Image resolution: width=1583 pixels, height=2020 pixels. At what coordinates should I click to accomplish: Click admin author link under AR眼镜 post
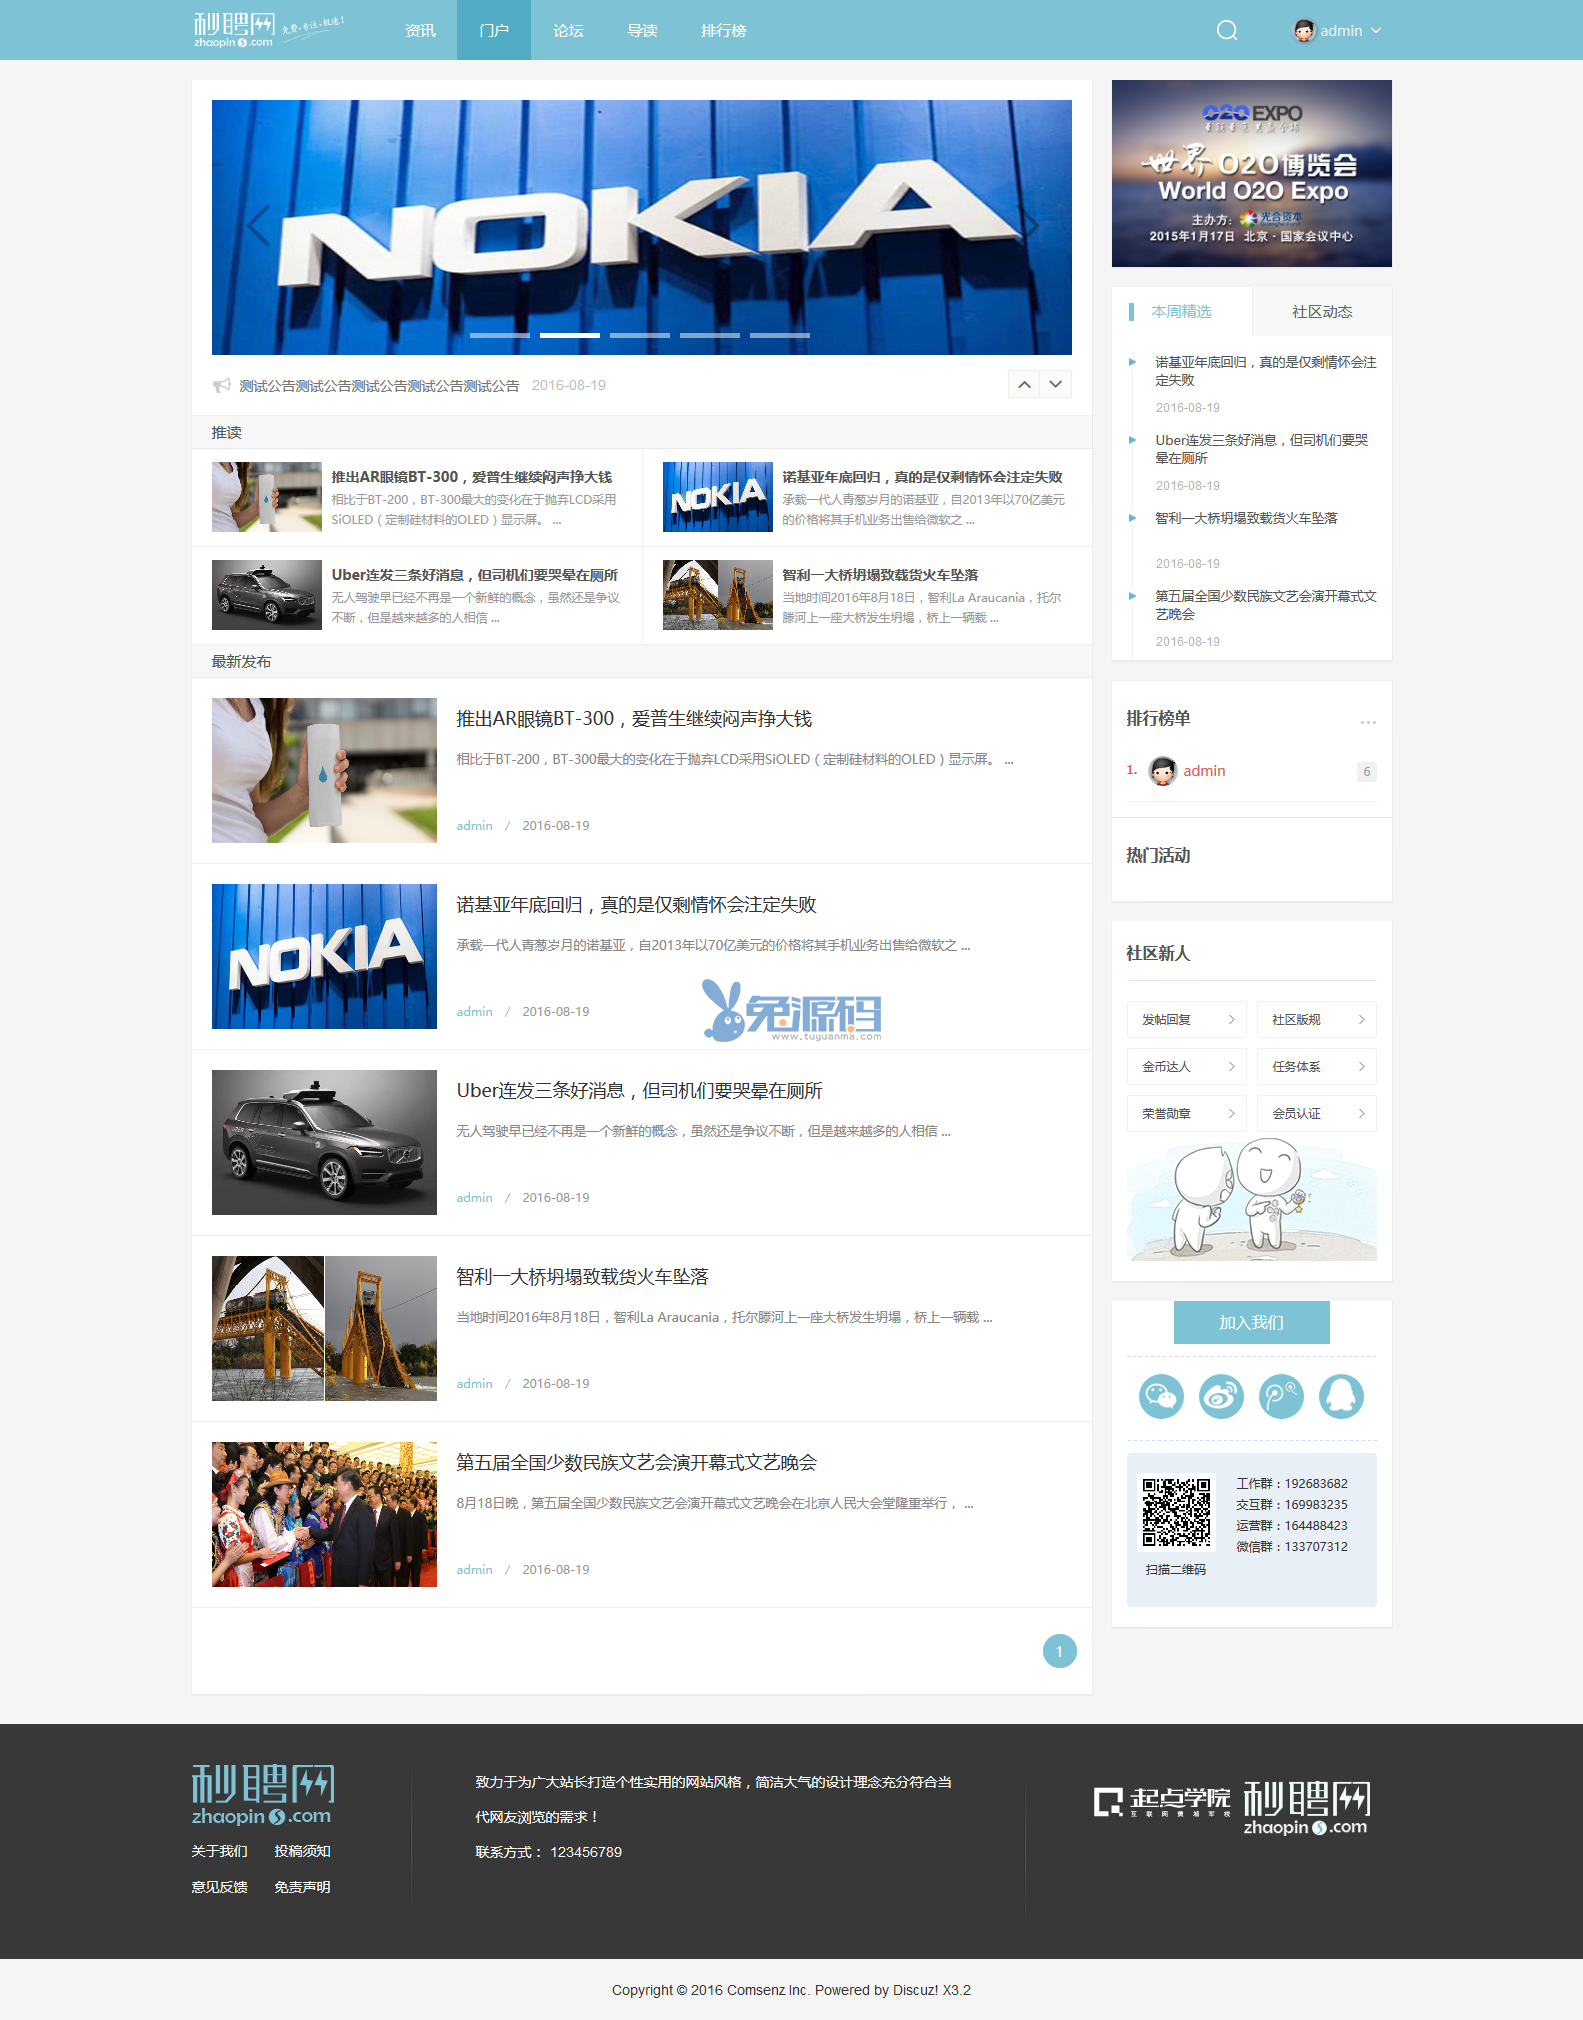474,826
